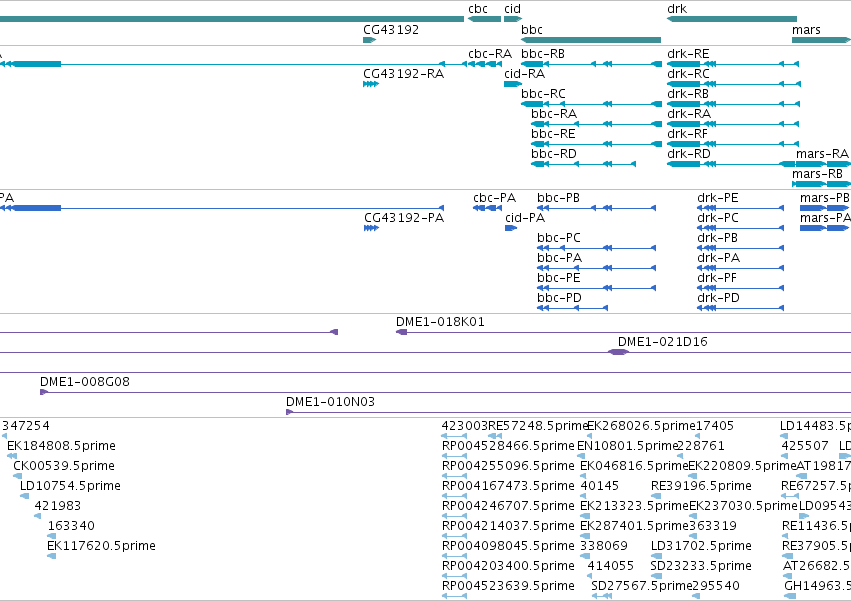Screen dimensions: 851x601
Task: Select the LD31702.5prime EST label
Action: (x=701, y=547)
